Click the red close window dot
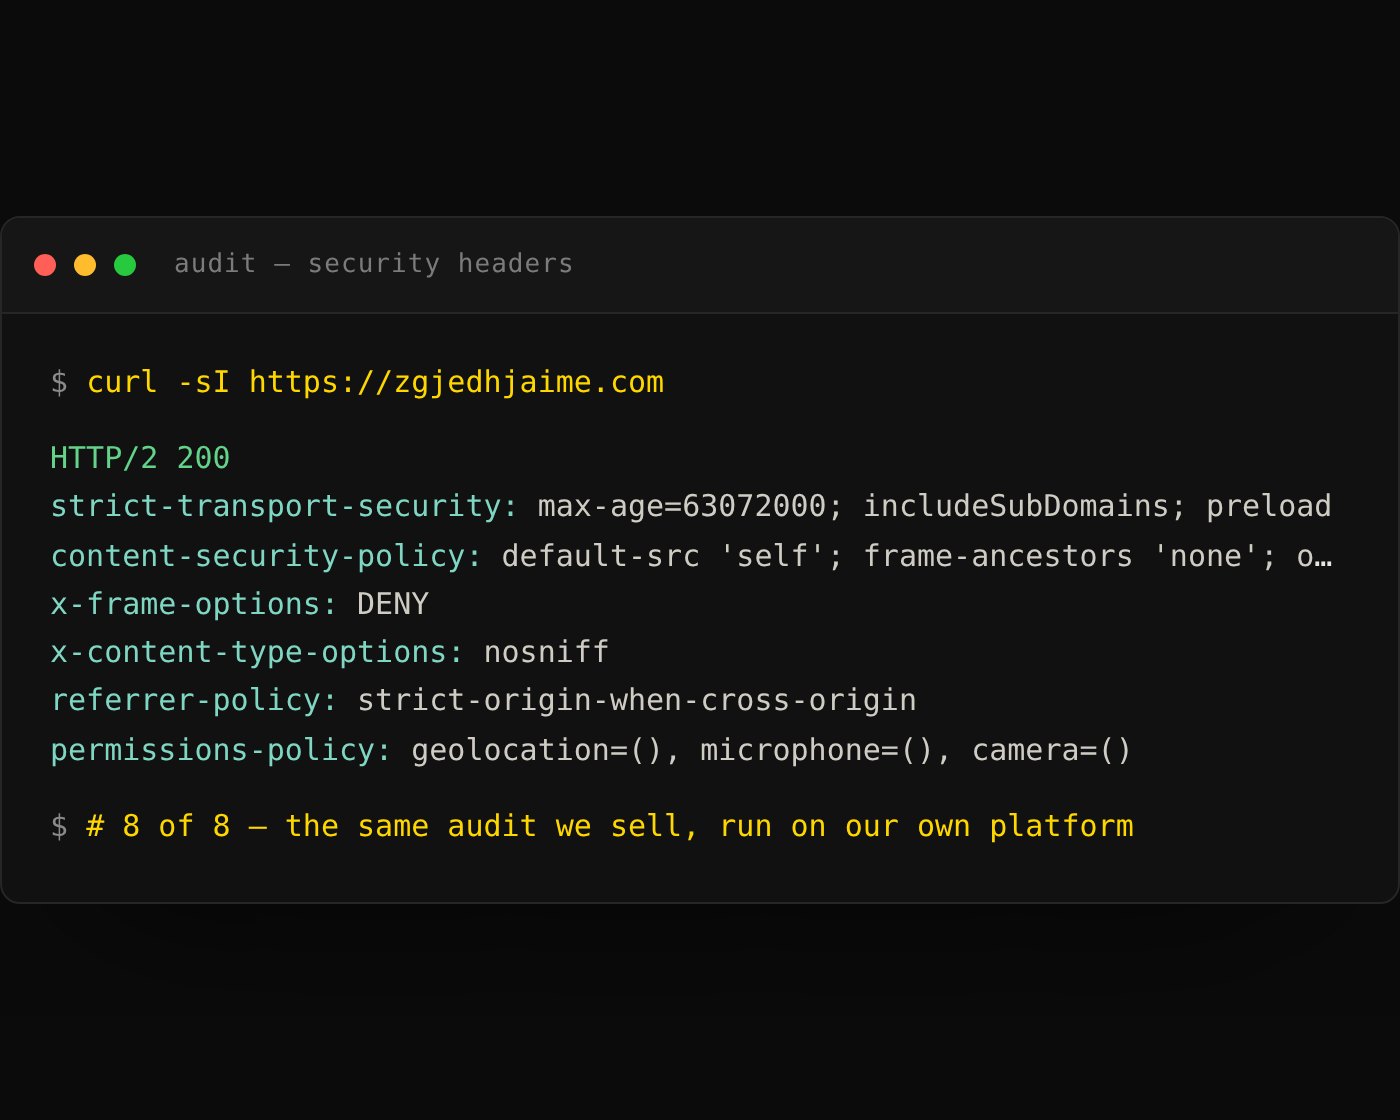This screenshot has height=1120, width=1400. tap(45, 265)
